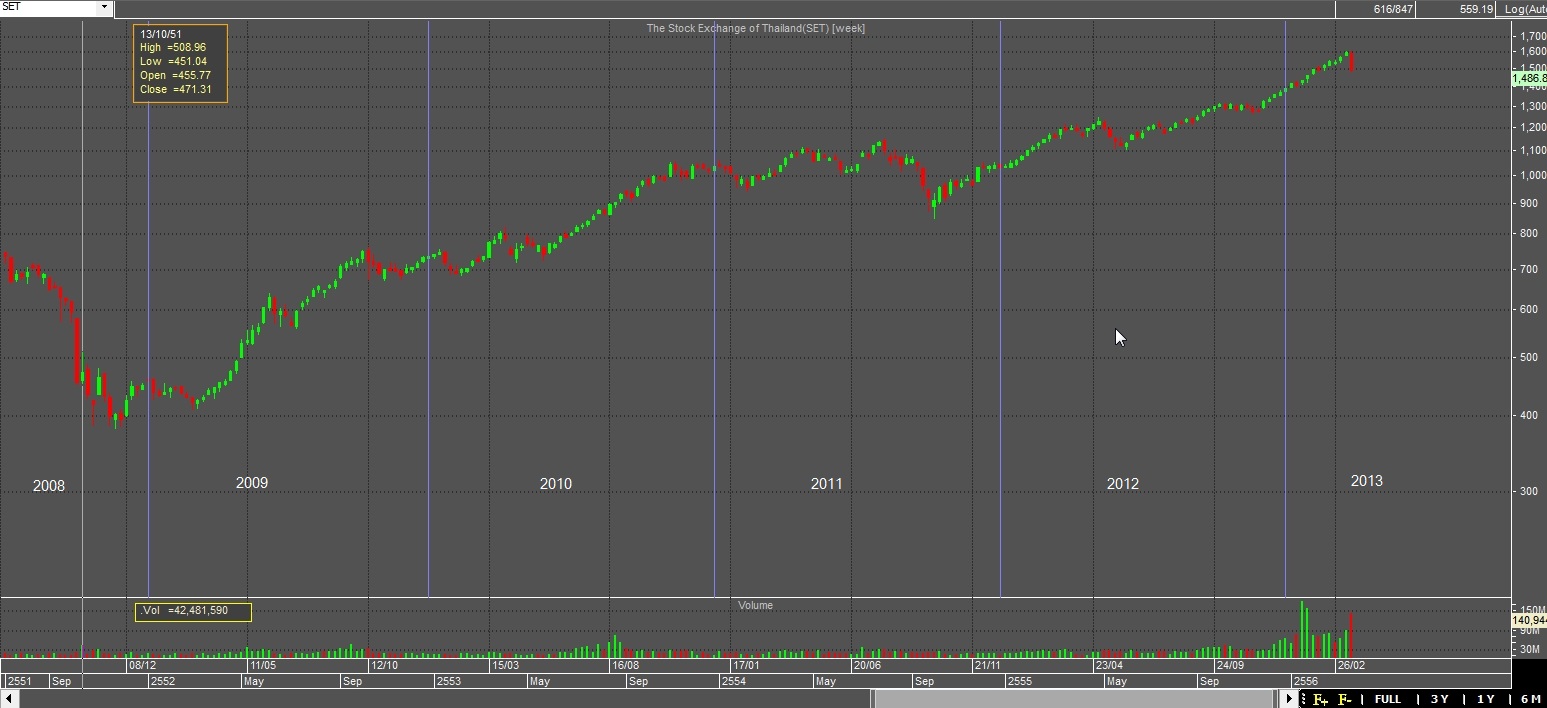Screen dimensions: 1547x708
Task: Click the 2008 year annotation
Action: 48,486
